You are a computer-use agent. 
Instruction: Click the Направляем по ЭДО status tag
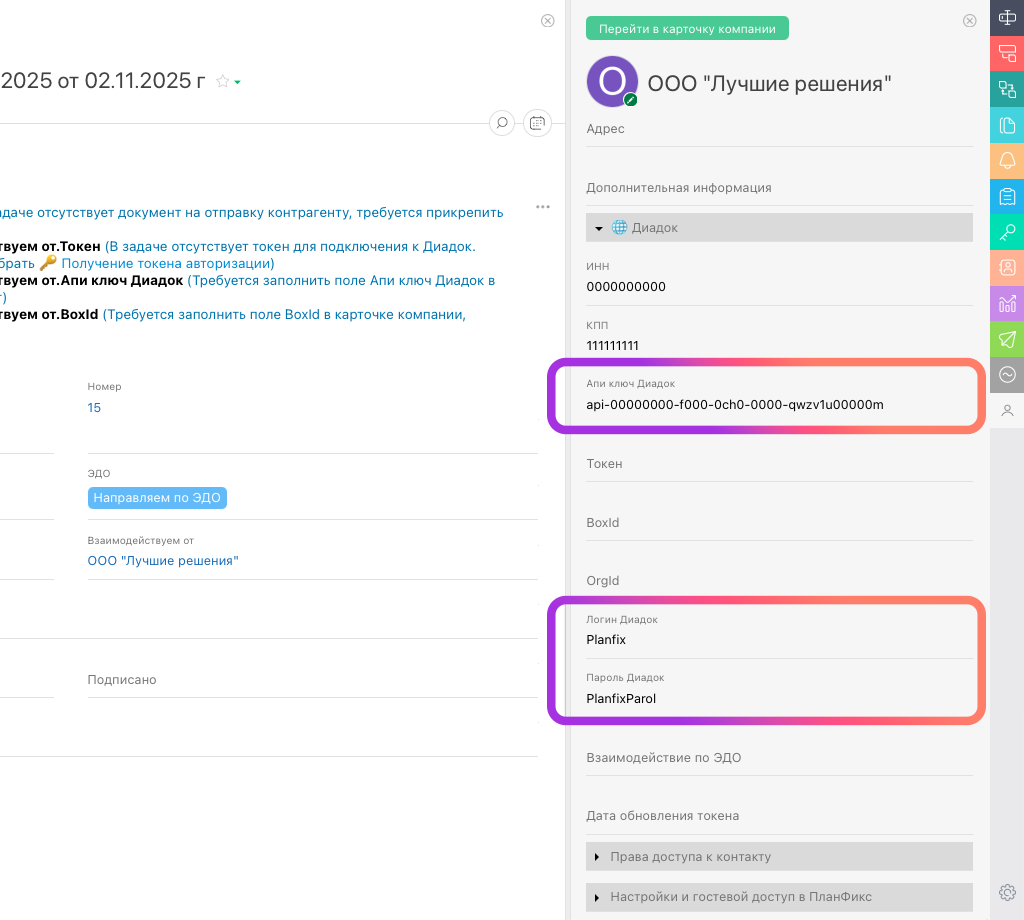(157, 498)
